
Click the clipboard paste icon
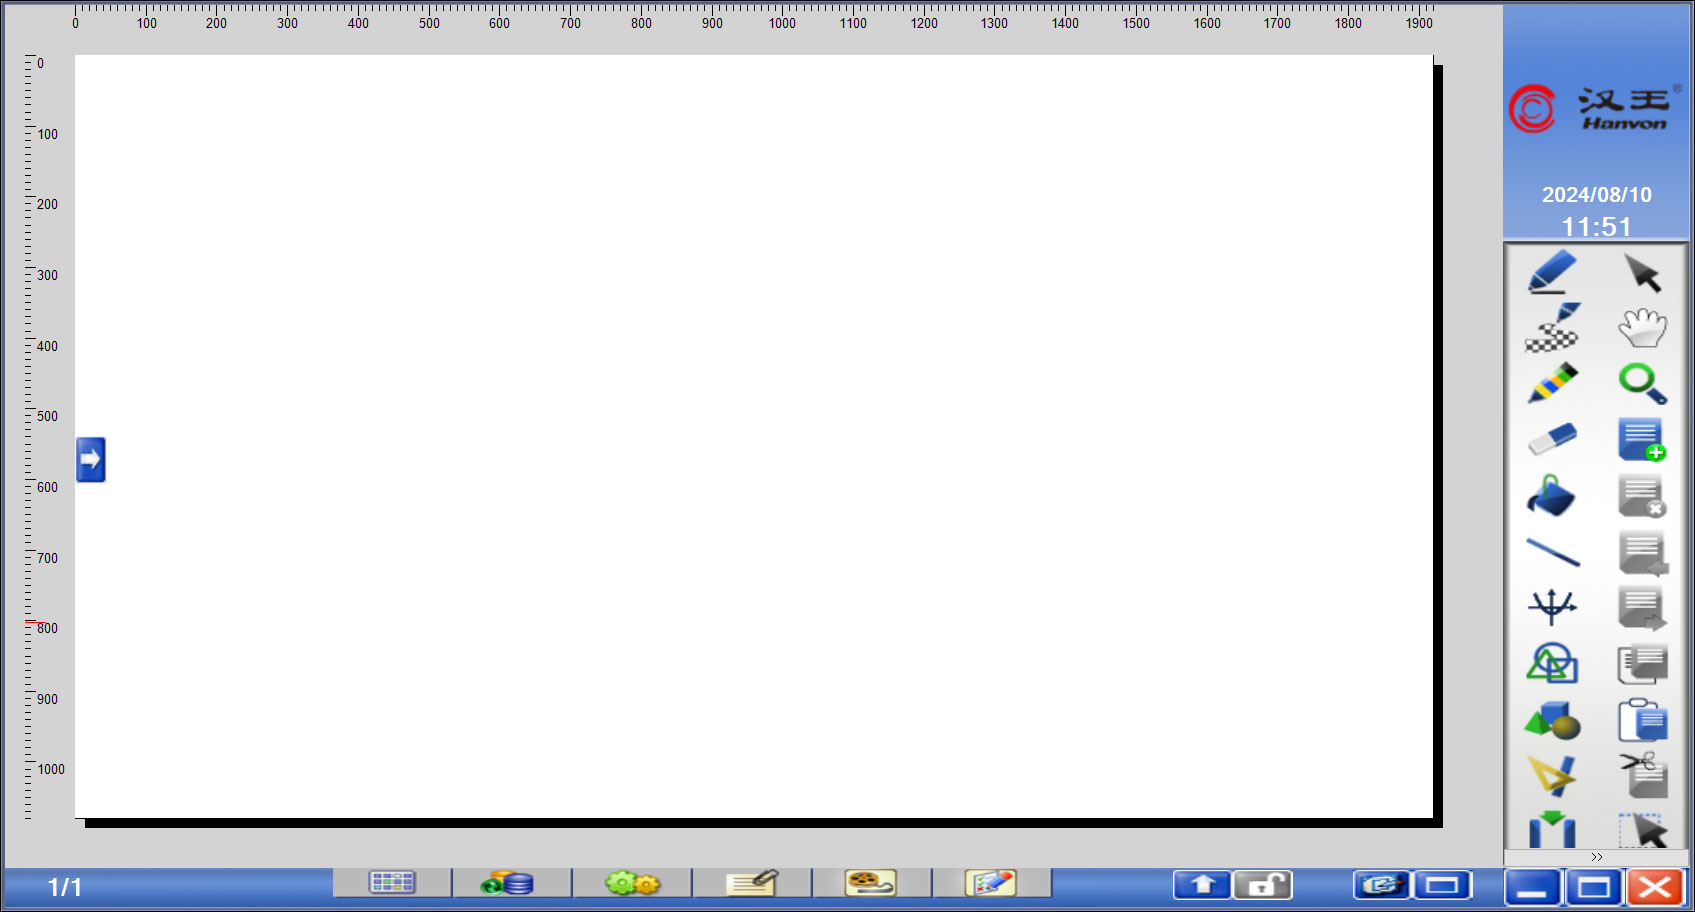(1642, 720)
